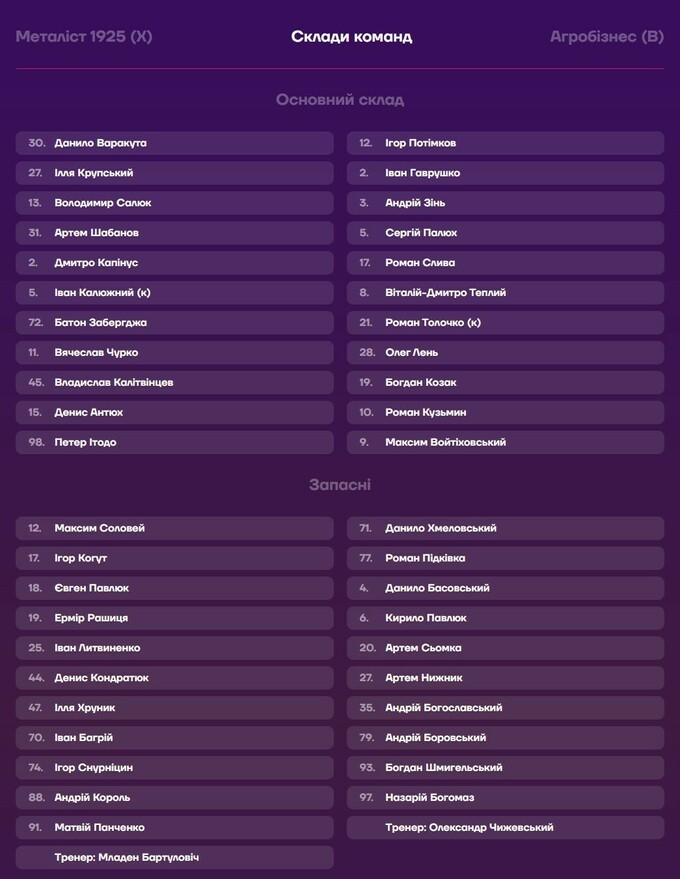Open Петер Ітодо player entry

click(174, 442)
